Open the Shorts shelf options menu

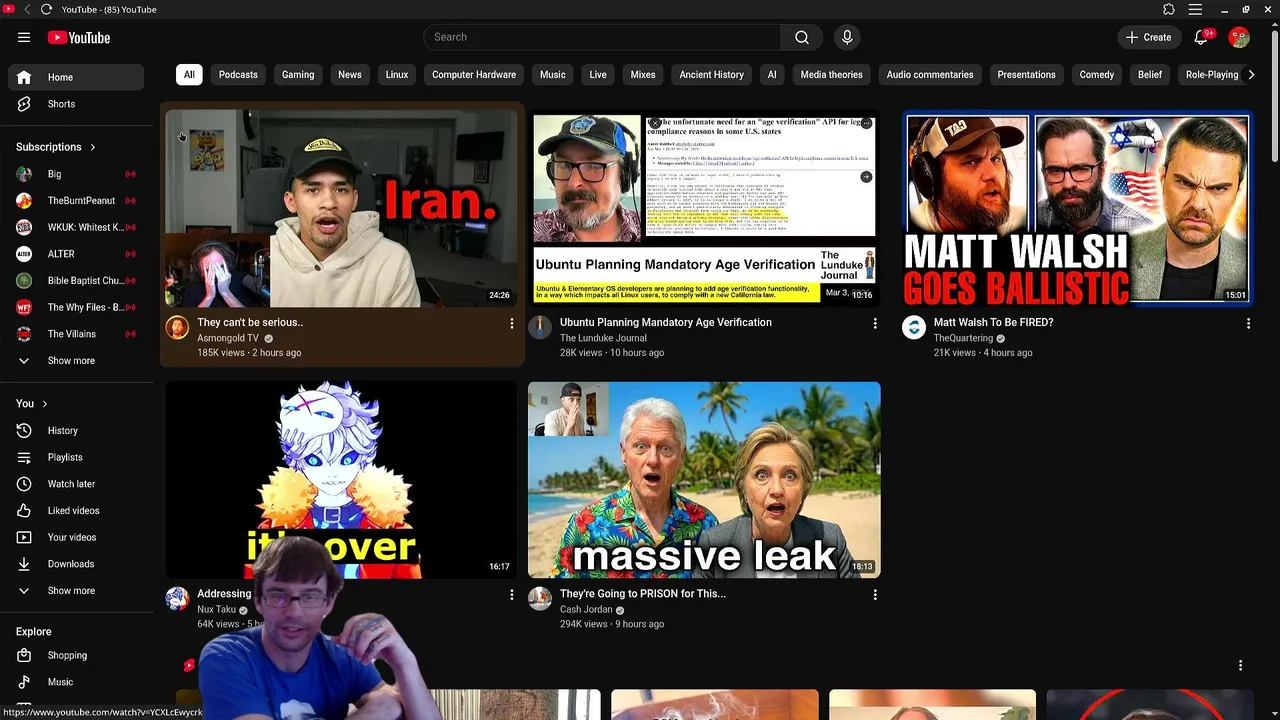(x=1240, y=665)
